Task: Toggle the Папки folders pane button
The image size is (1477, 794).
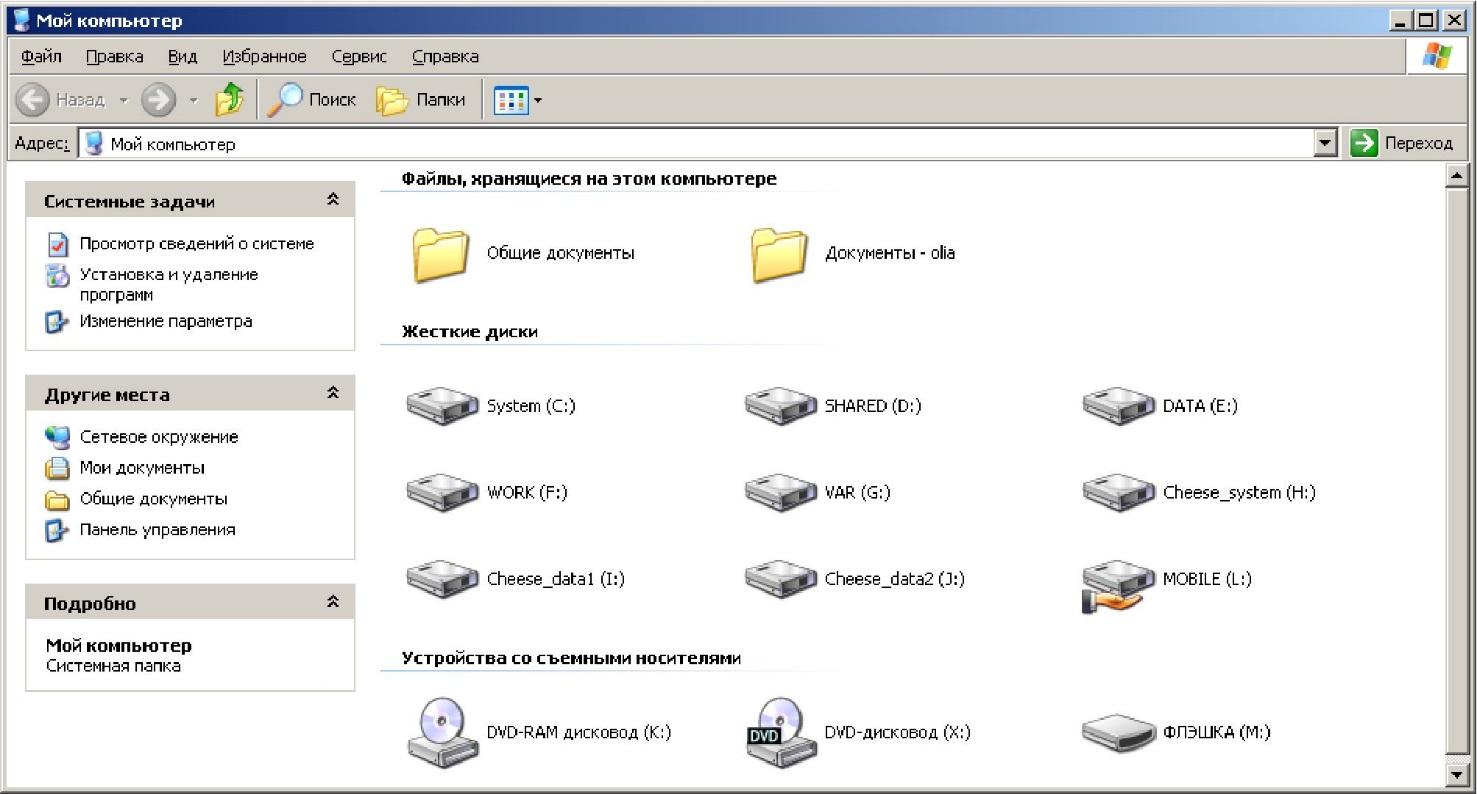Action: (x=421, y=99)
